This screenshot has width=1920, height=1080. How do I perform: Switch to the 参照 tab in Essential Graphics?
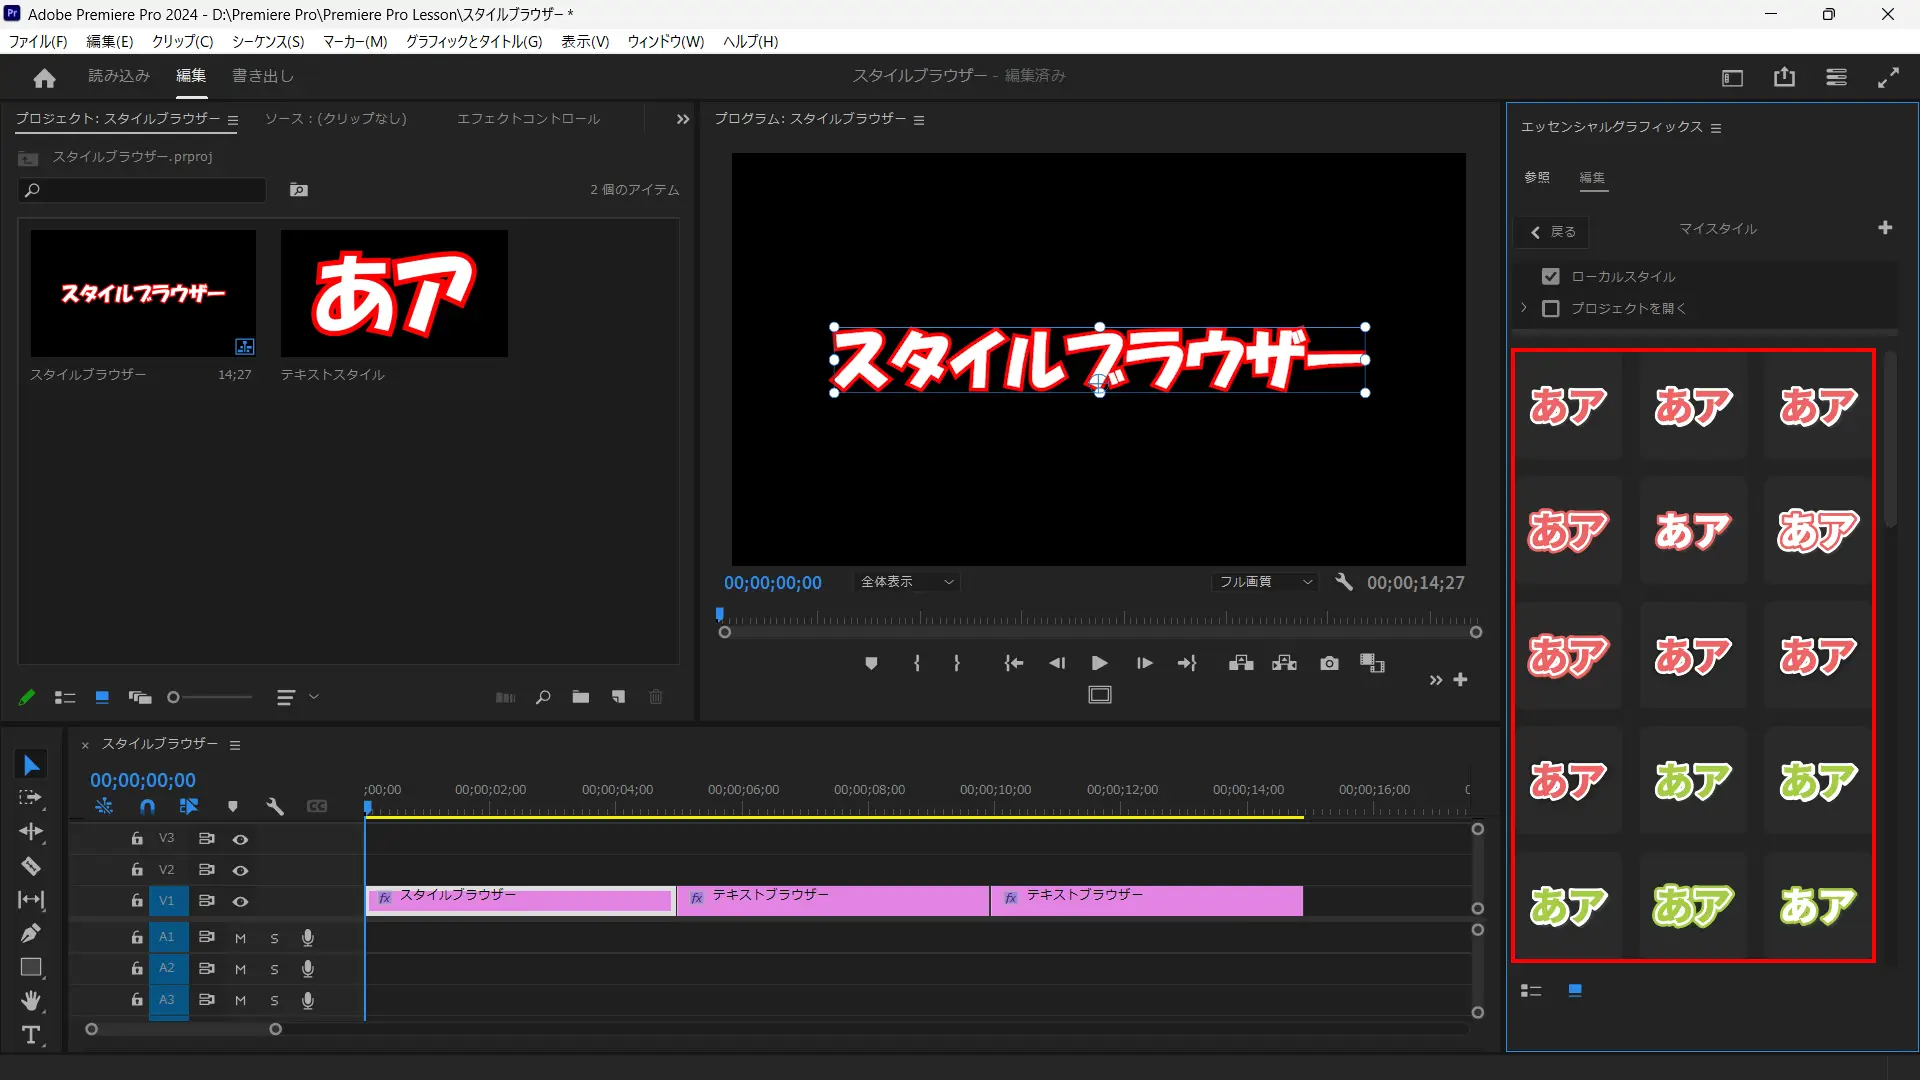(x=1537, y=177)
